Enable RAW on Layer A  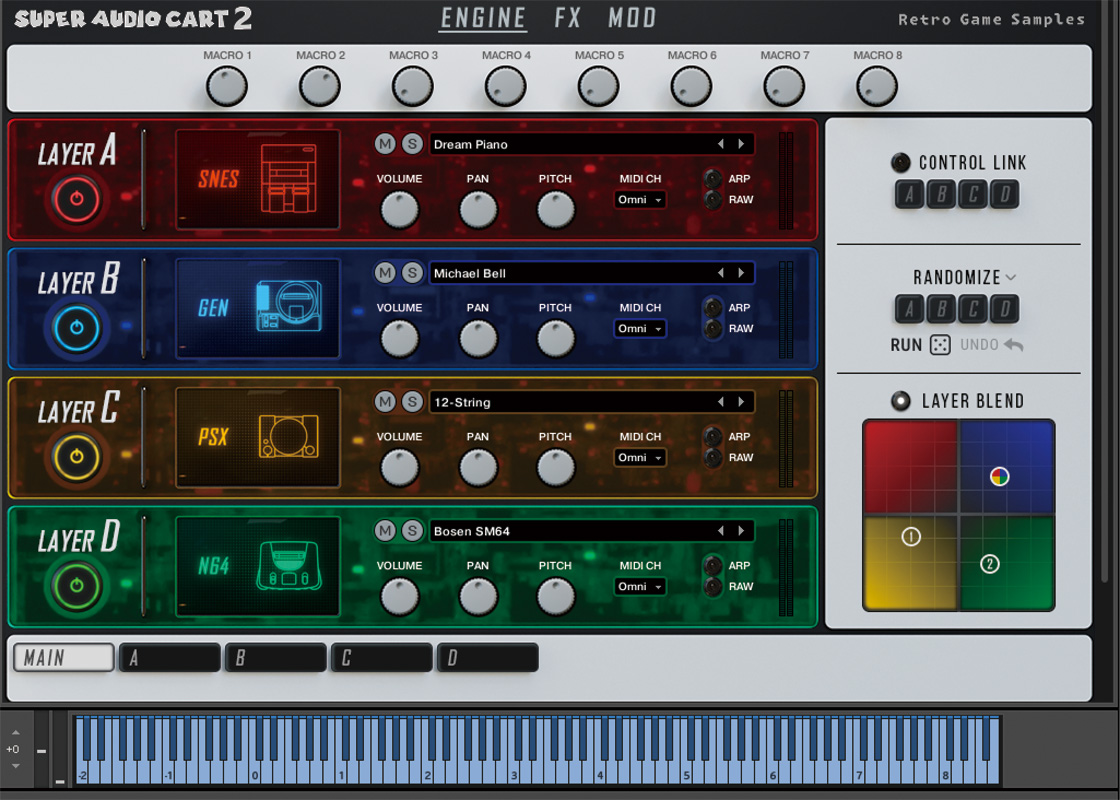click(713, 199)
